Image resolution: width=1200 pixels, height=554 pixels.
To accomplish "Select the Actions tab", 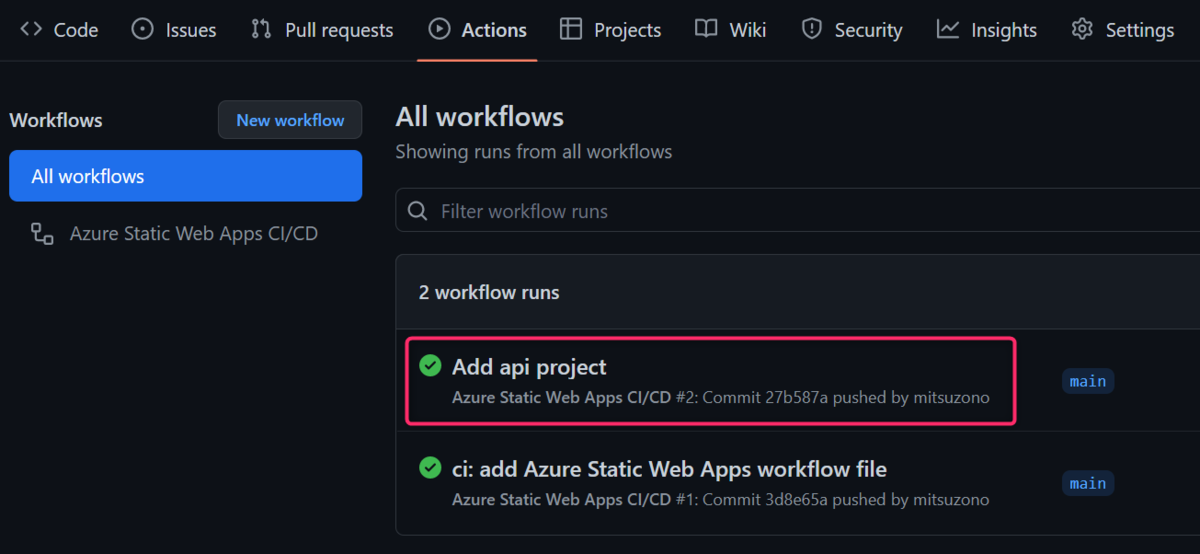I will pos(477,30).
